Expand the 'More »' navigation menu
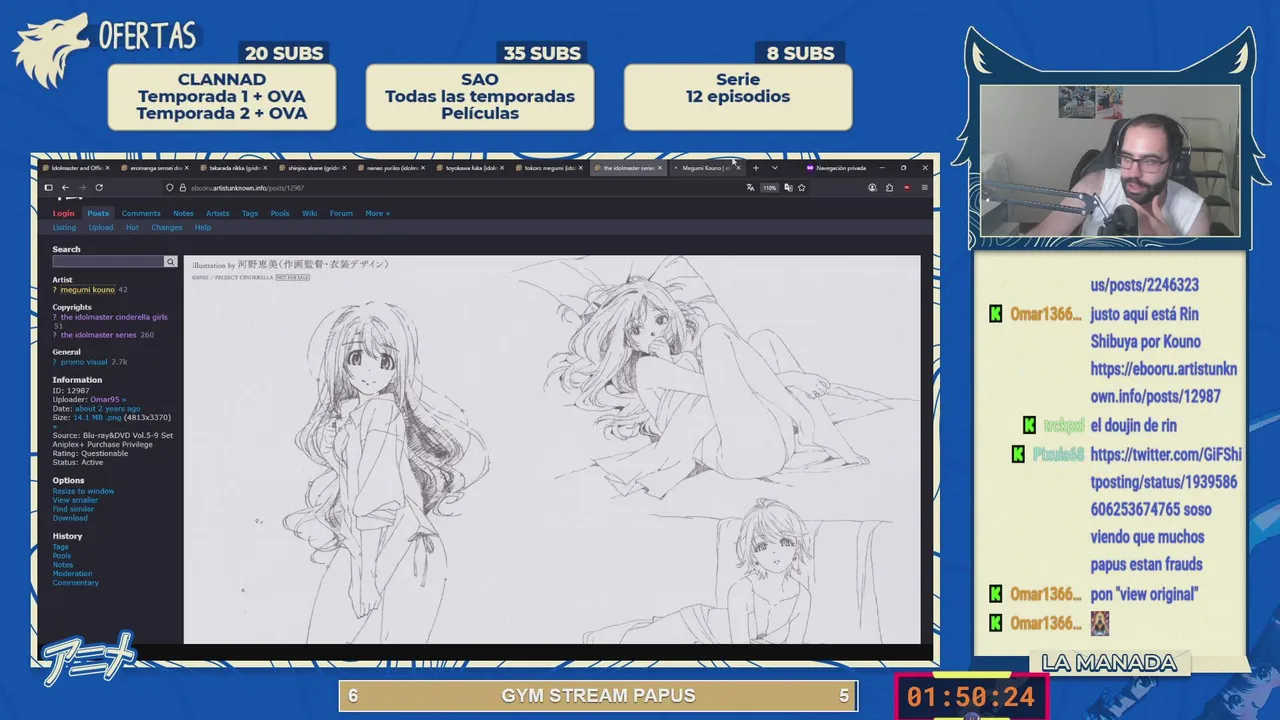The width and height of the screenshot is (1280, 720). coord(377,213)
